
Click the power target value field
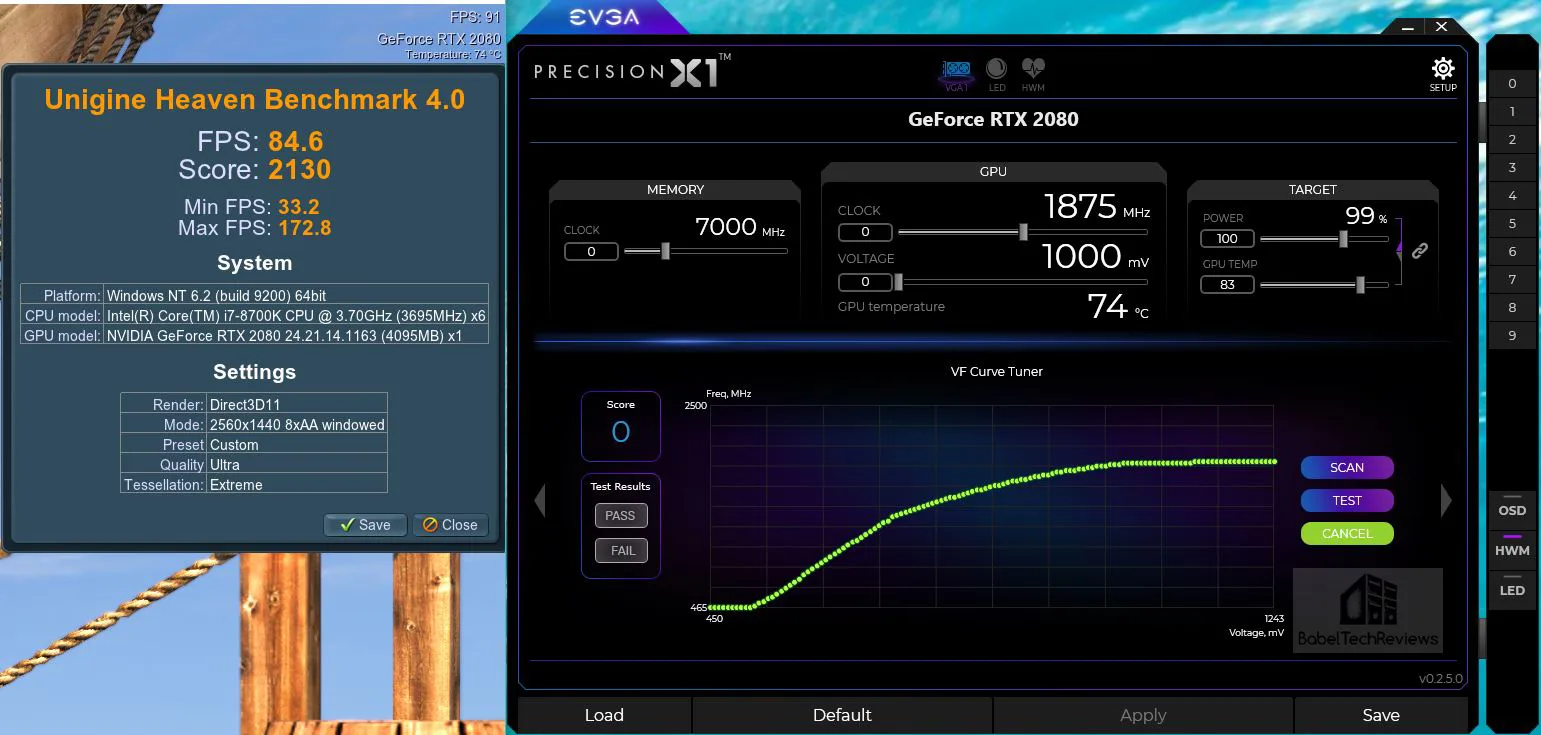(x=1227, y=238)
